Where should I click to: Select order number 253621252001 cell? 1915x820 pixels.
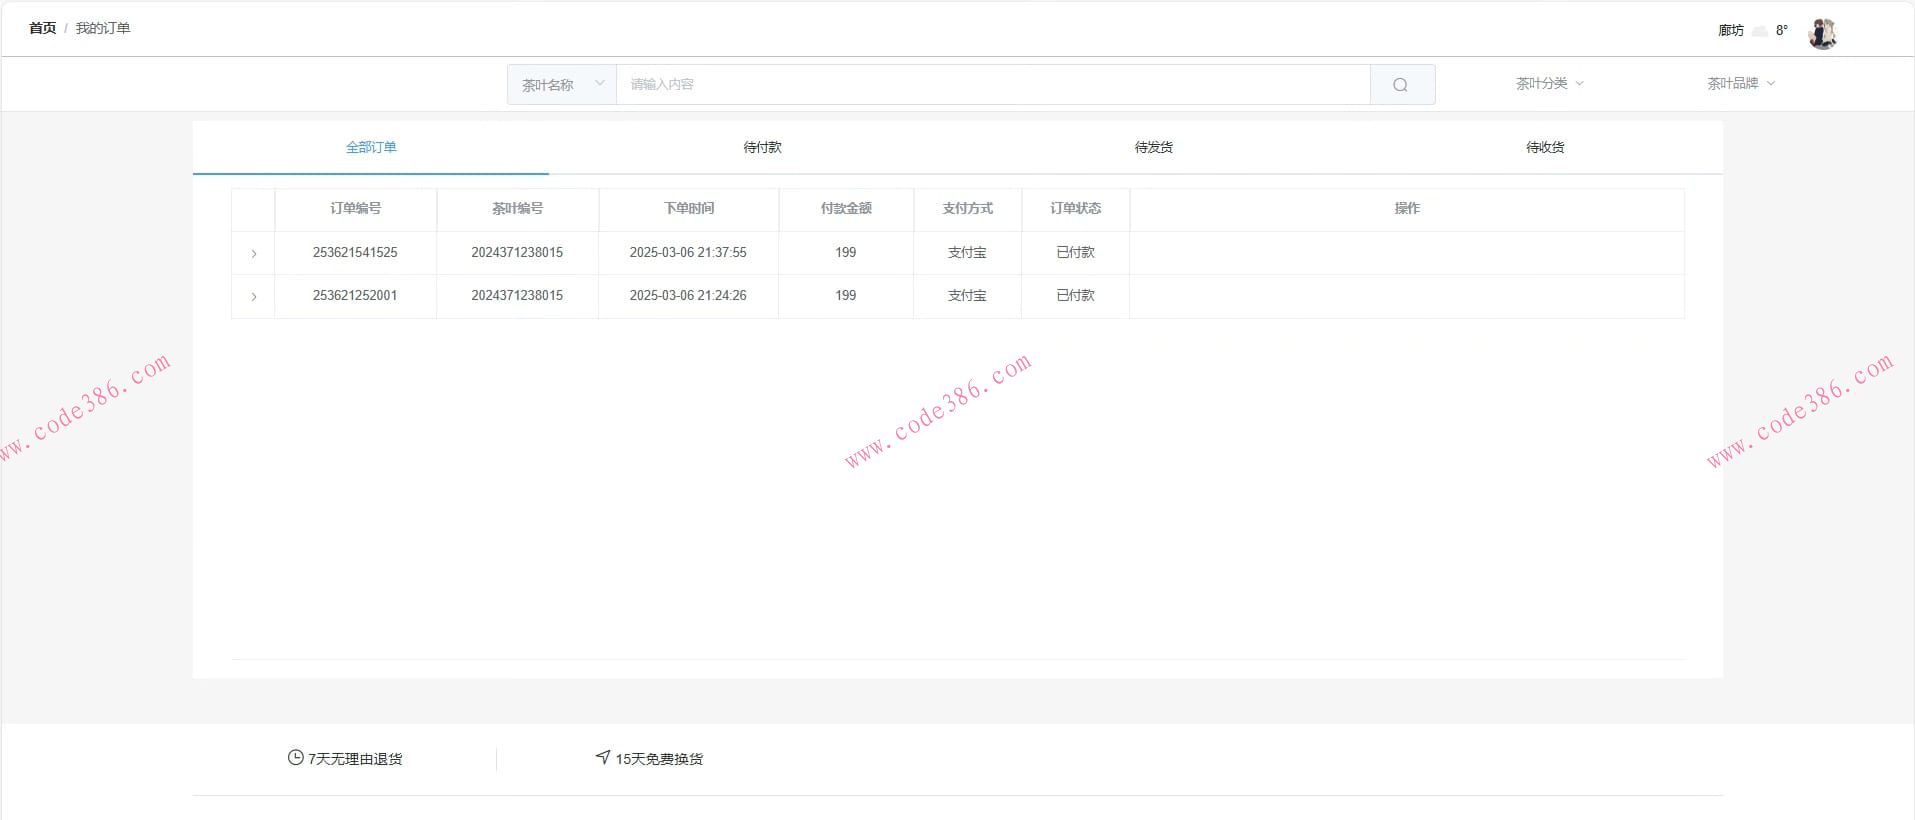[355, 296]
